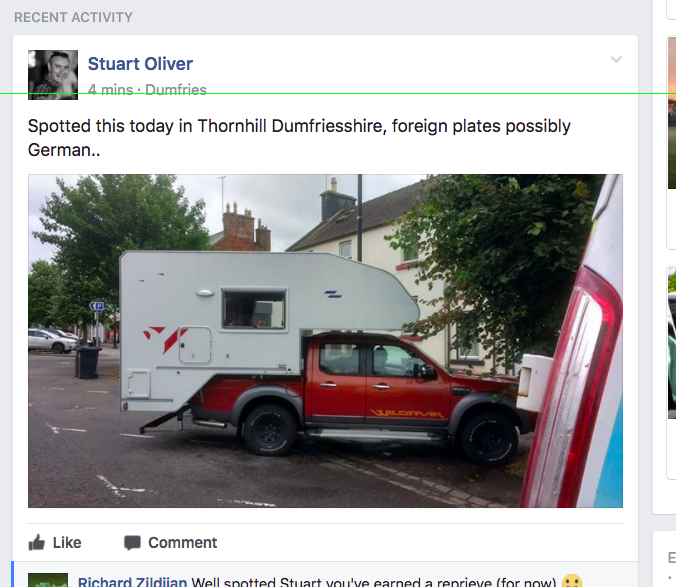Viewport: 676px width, 587px height.
Task: Click the thumbs-up Like icon
Action: pyautogui.click(x=37, y=542)
